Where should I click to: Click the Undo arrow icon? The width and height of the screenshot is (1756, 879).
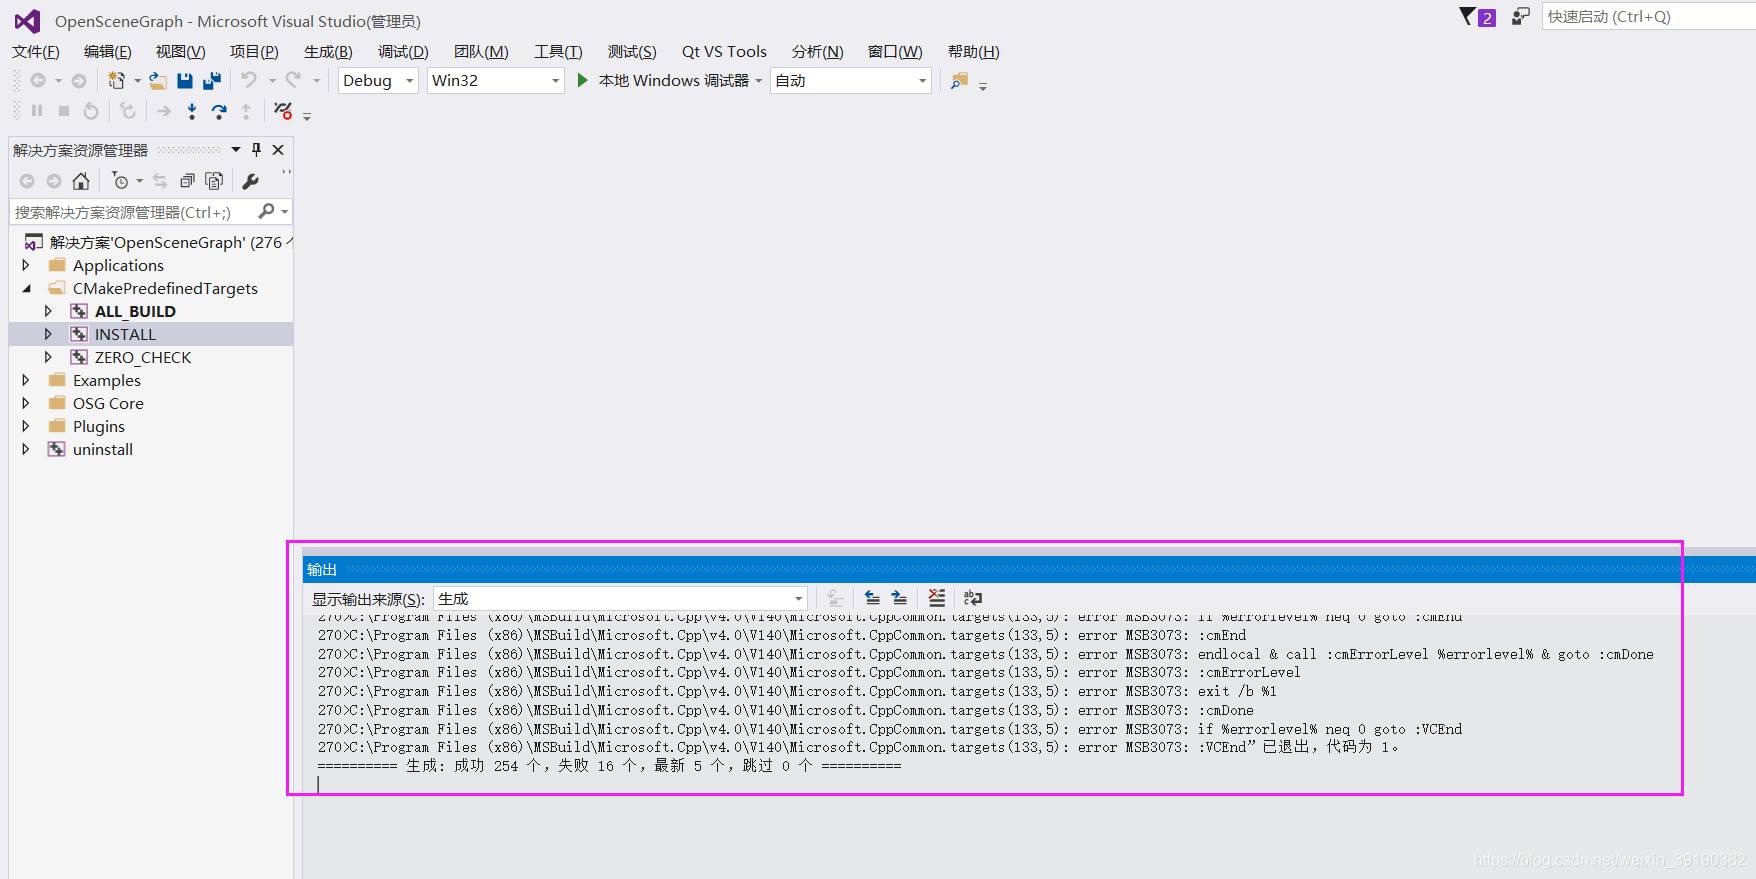coord(249,80)
